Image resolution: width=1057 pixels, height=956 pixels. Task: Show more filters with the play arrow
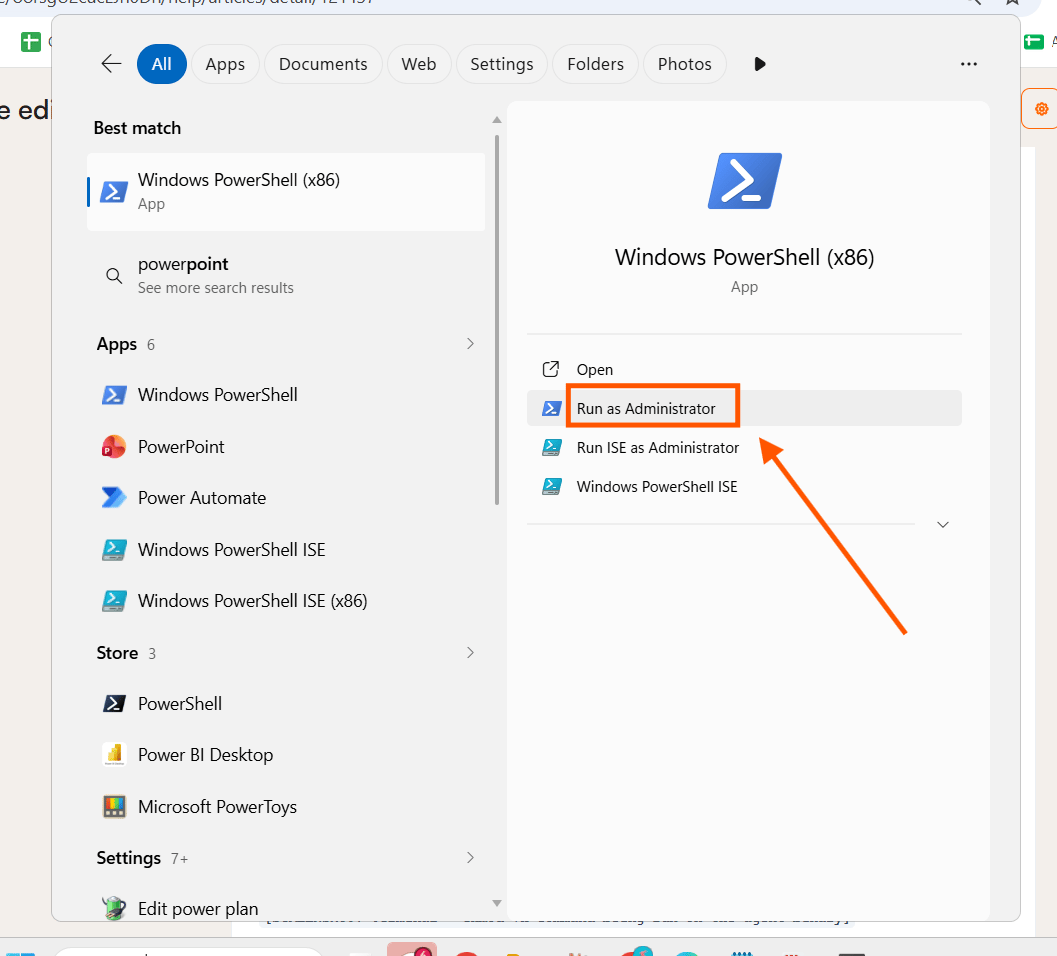click(760, 64)
